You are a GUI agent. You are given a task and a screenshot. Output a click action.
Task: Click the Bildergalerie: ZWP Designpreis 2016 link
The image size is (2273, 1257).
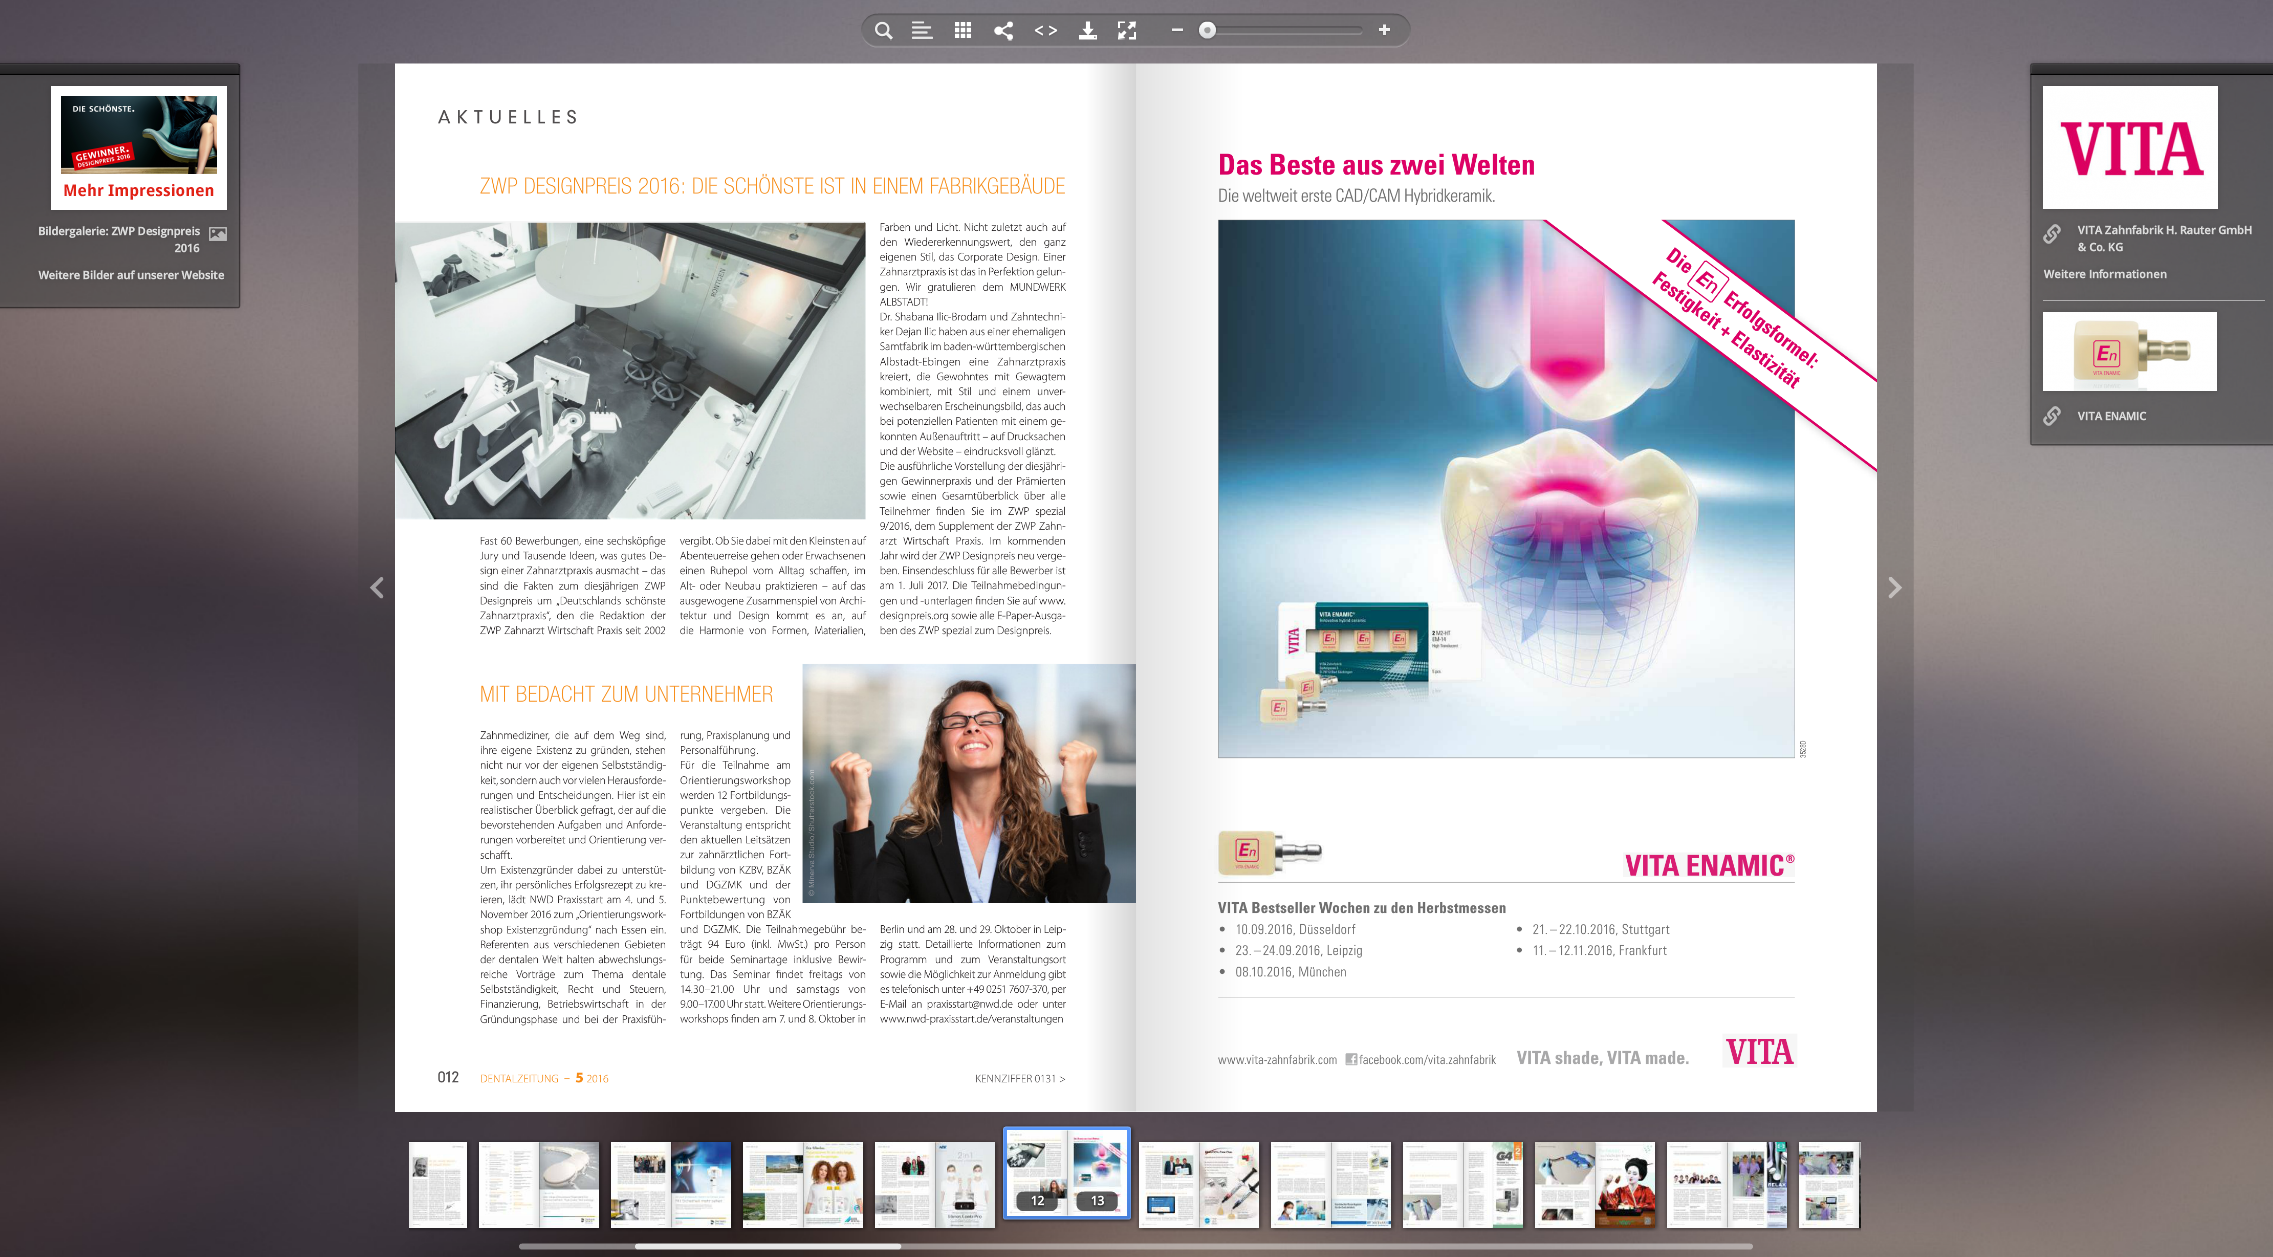coord(119,239)
